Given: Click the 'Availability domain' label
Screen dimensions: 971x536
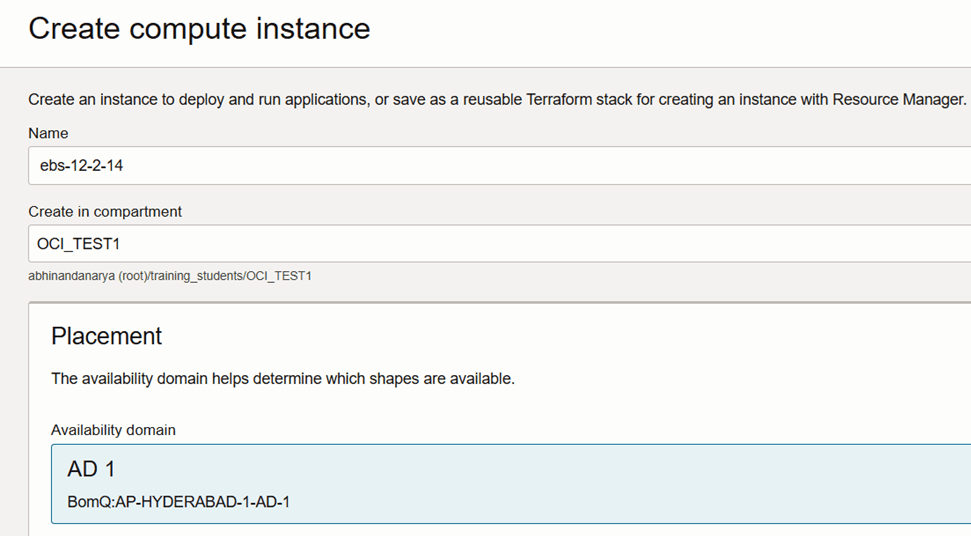Looking at the screenshot, I should [113, 430].
